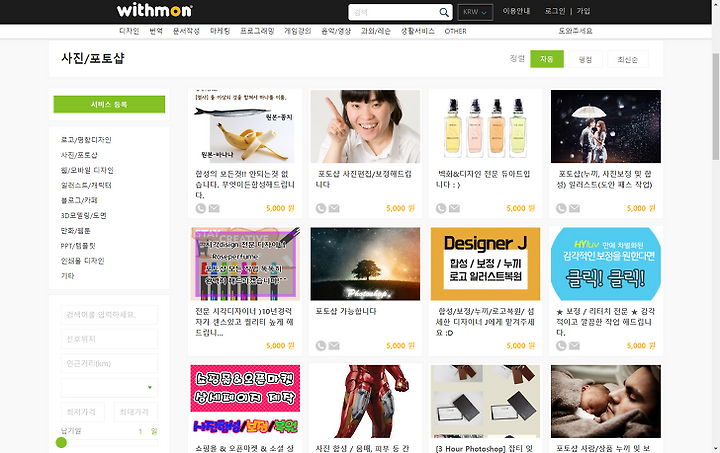Open 번역 category in navigation

point(156,31)
